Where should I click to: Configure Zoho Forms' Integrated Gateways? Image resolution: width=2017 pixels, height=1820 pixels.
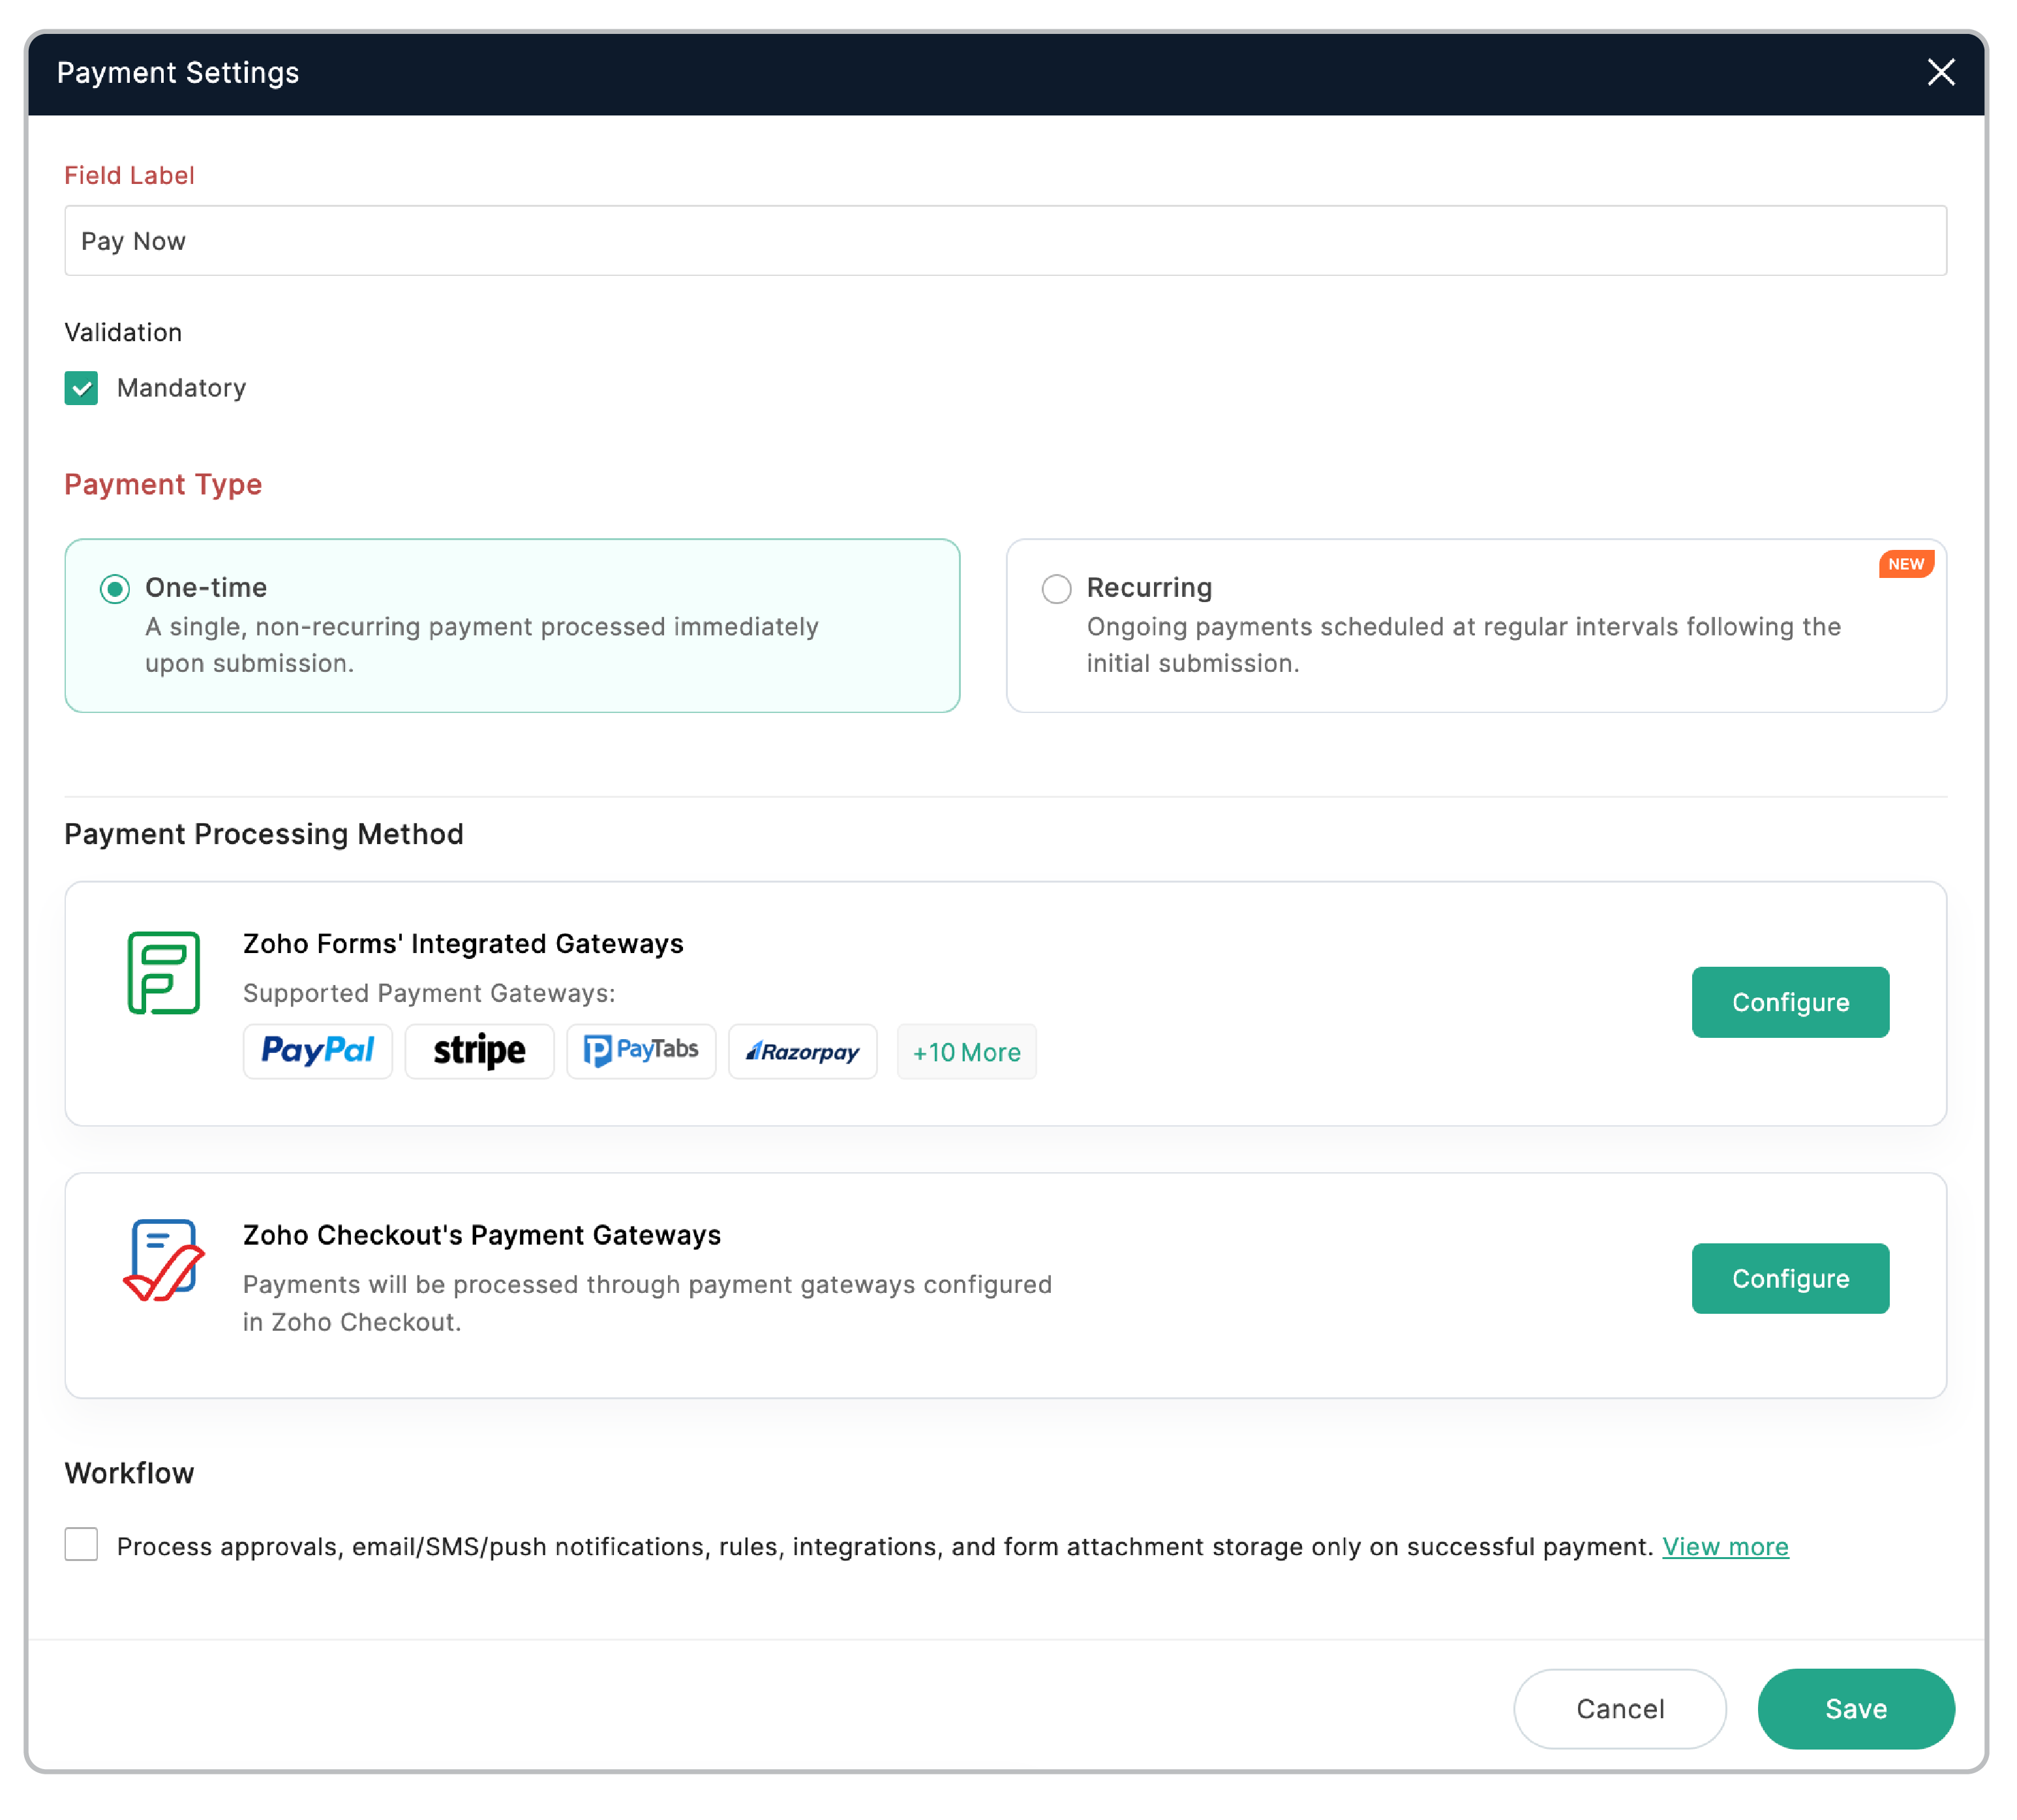(1790, 1002)
